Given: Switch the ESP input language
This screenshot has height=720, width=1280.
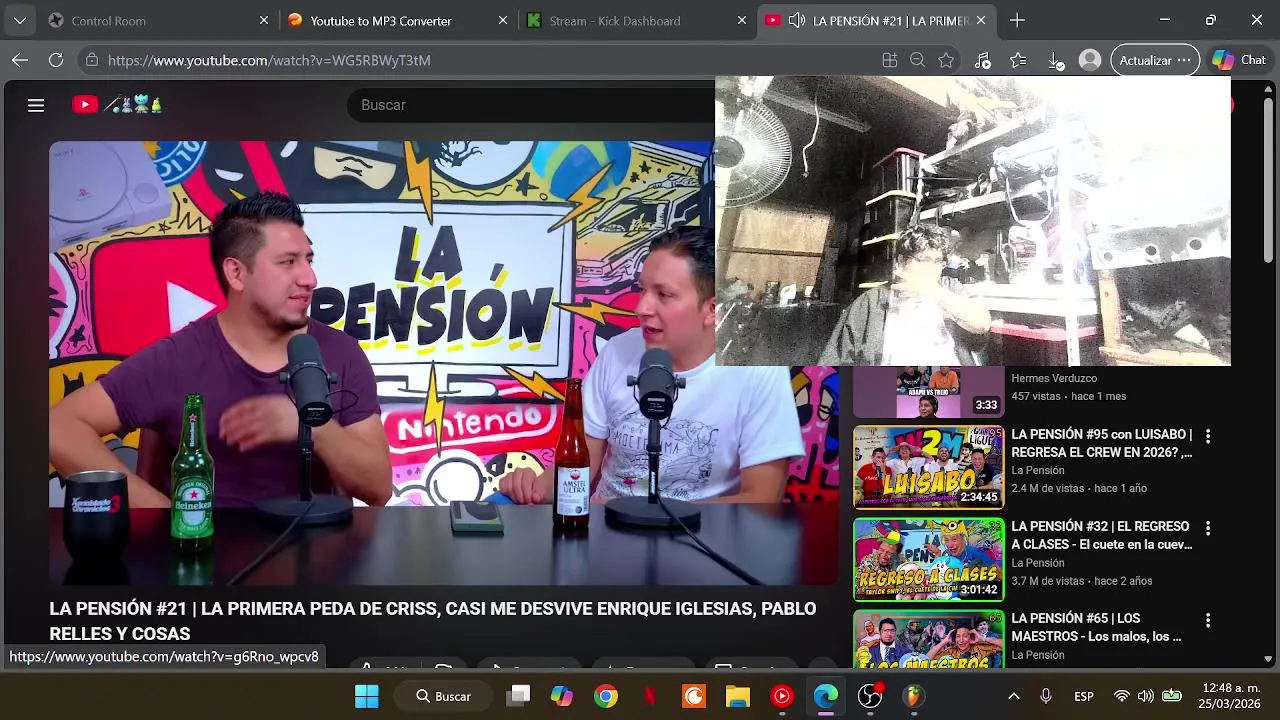Looking at the screenshot, I should point(1084,696).
